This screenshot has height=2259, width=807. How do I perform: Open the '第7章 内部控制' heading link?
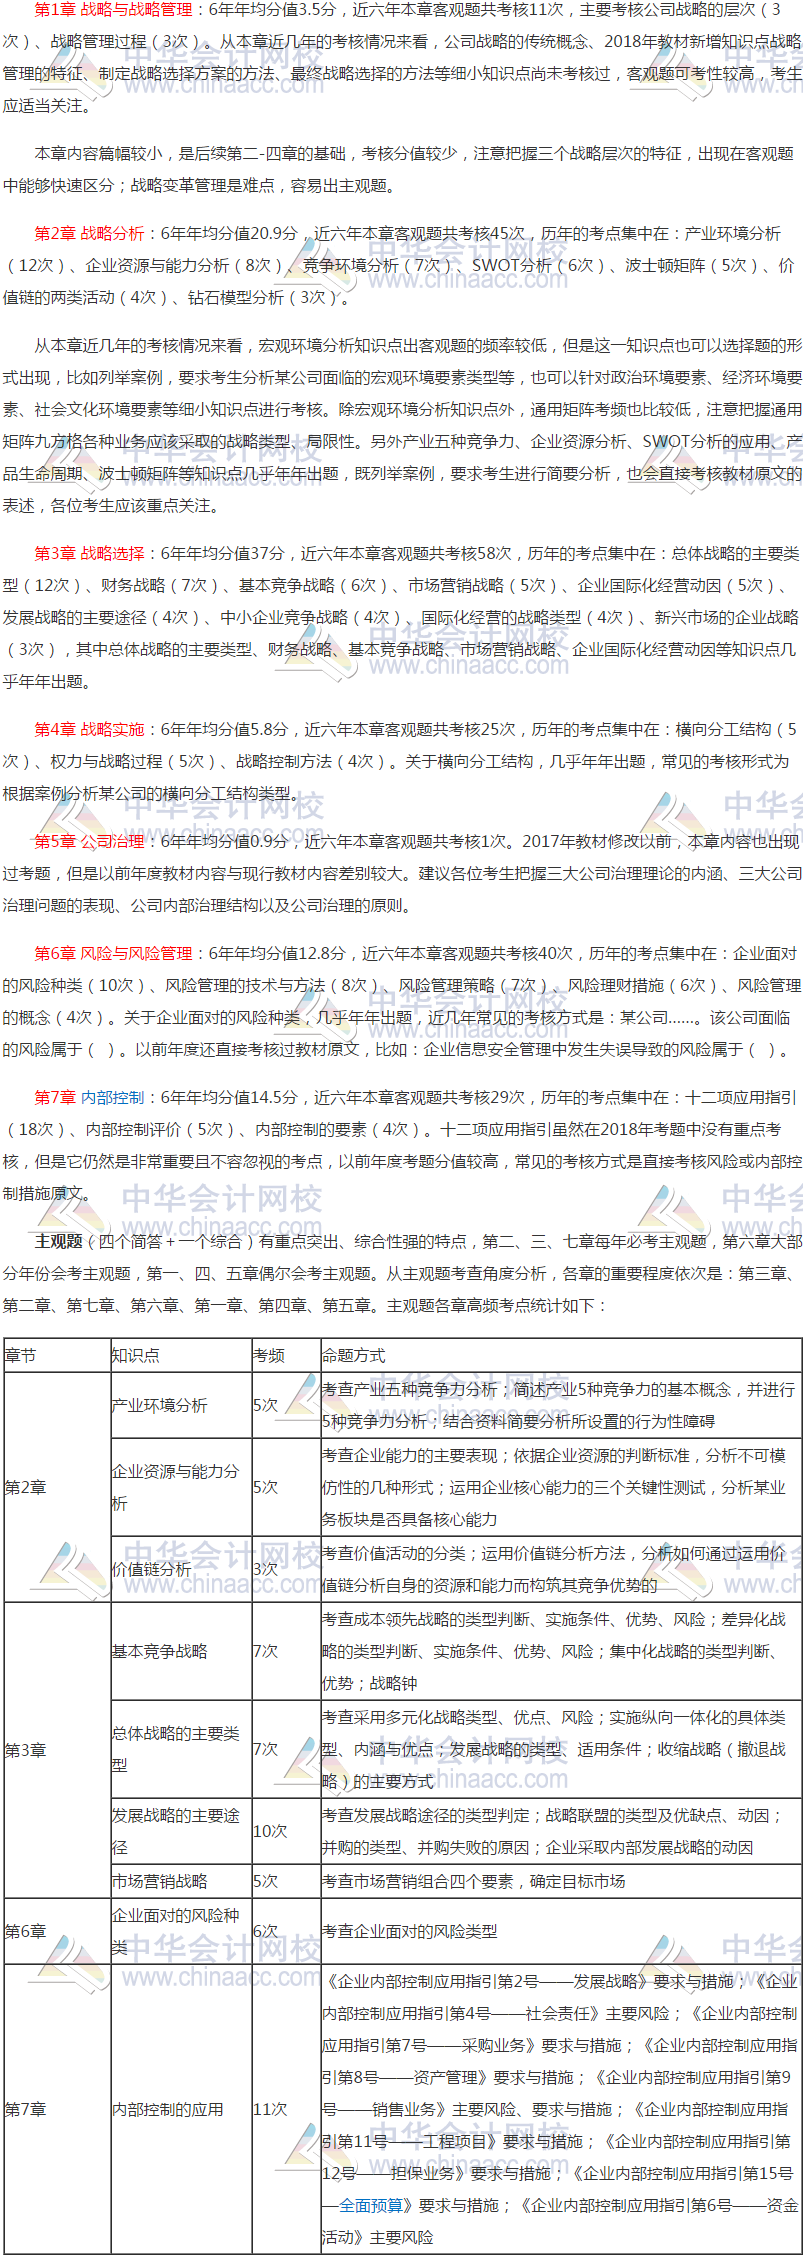tap(89, 1098)
